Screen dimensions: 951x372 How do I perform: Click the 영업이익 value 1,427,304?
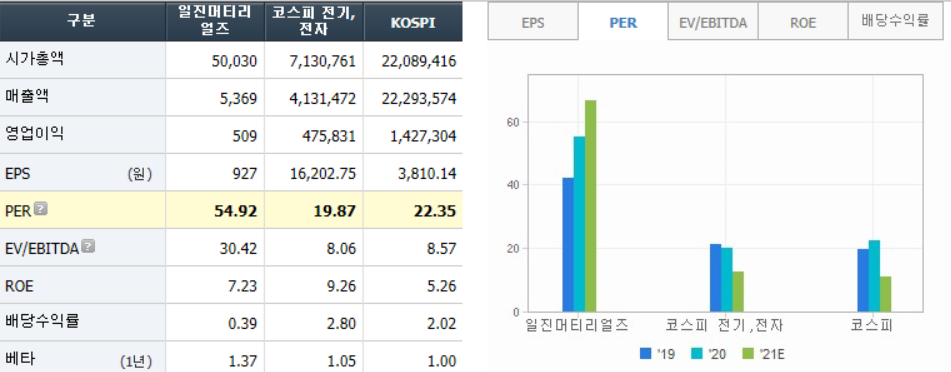point(423,136)
